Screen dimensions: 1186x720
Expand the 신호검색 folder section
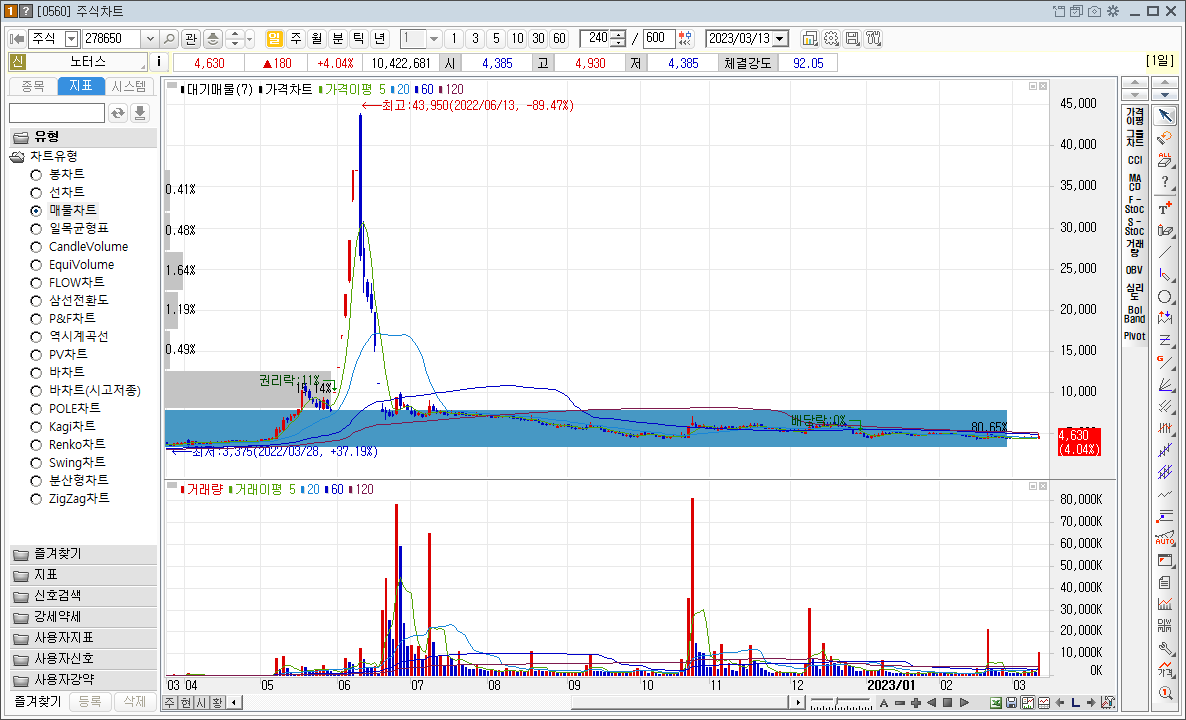[83, 596]
